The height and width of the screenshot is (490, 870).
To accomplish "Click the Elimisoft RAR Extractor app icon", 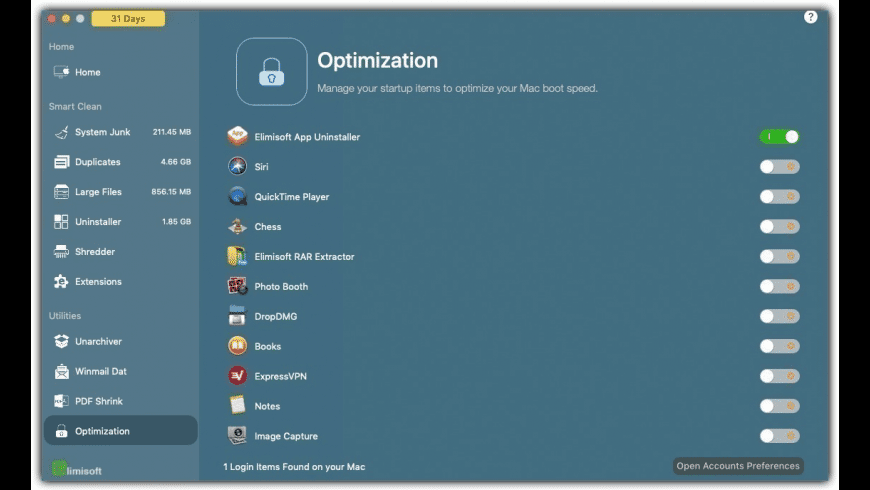I will pos(237,256).
